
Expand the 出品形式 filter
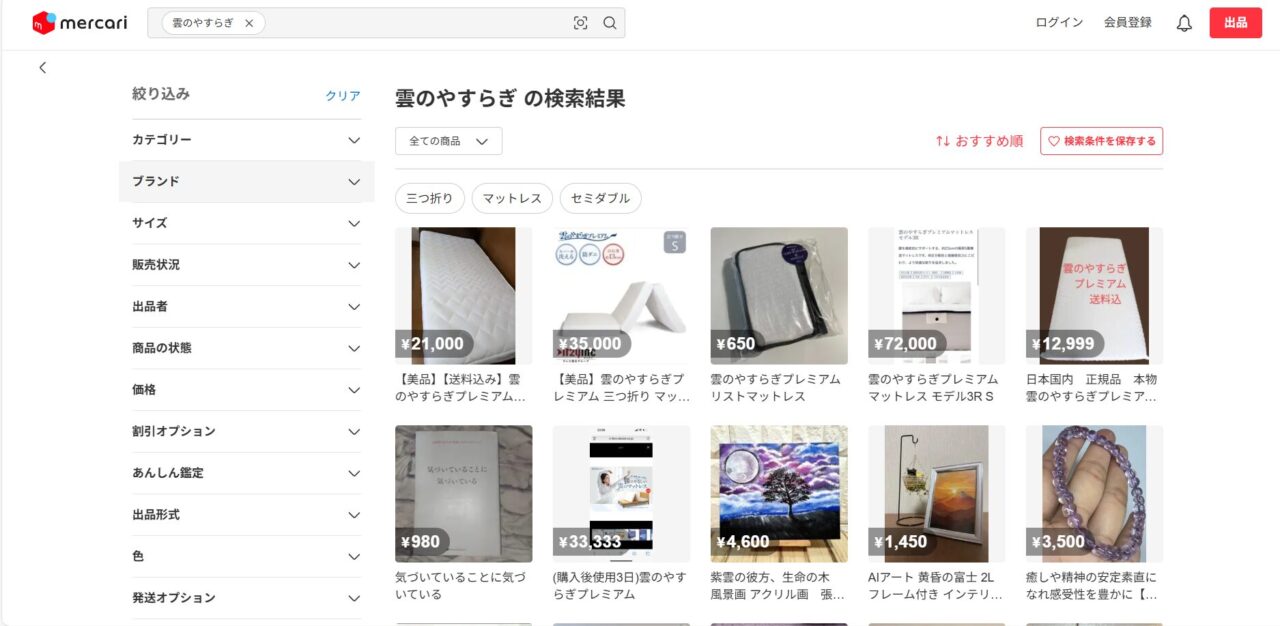pyautogui.click(x=246, y=515)
